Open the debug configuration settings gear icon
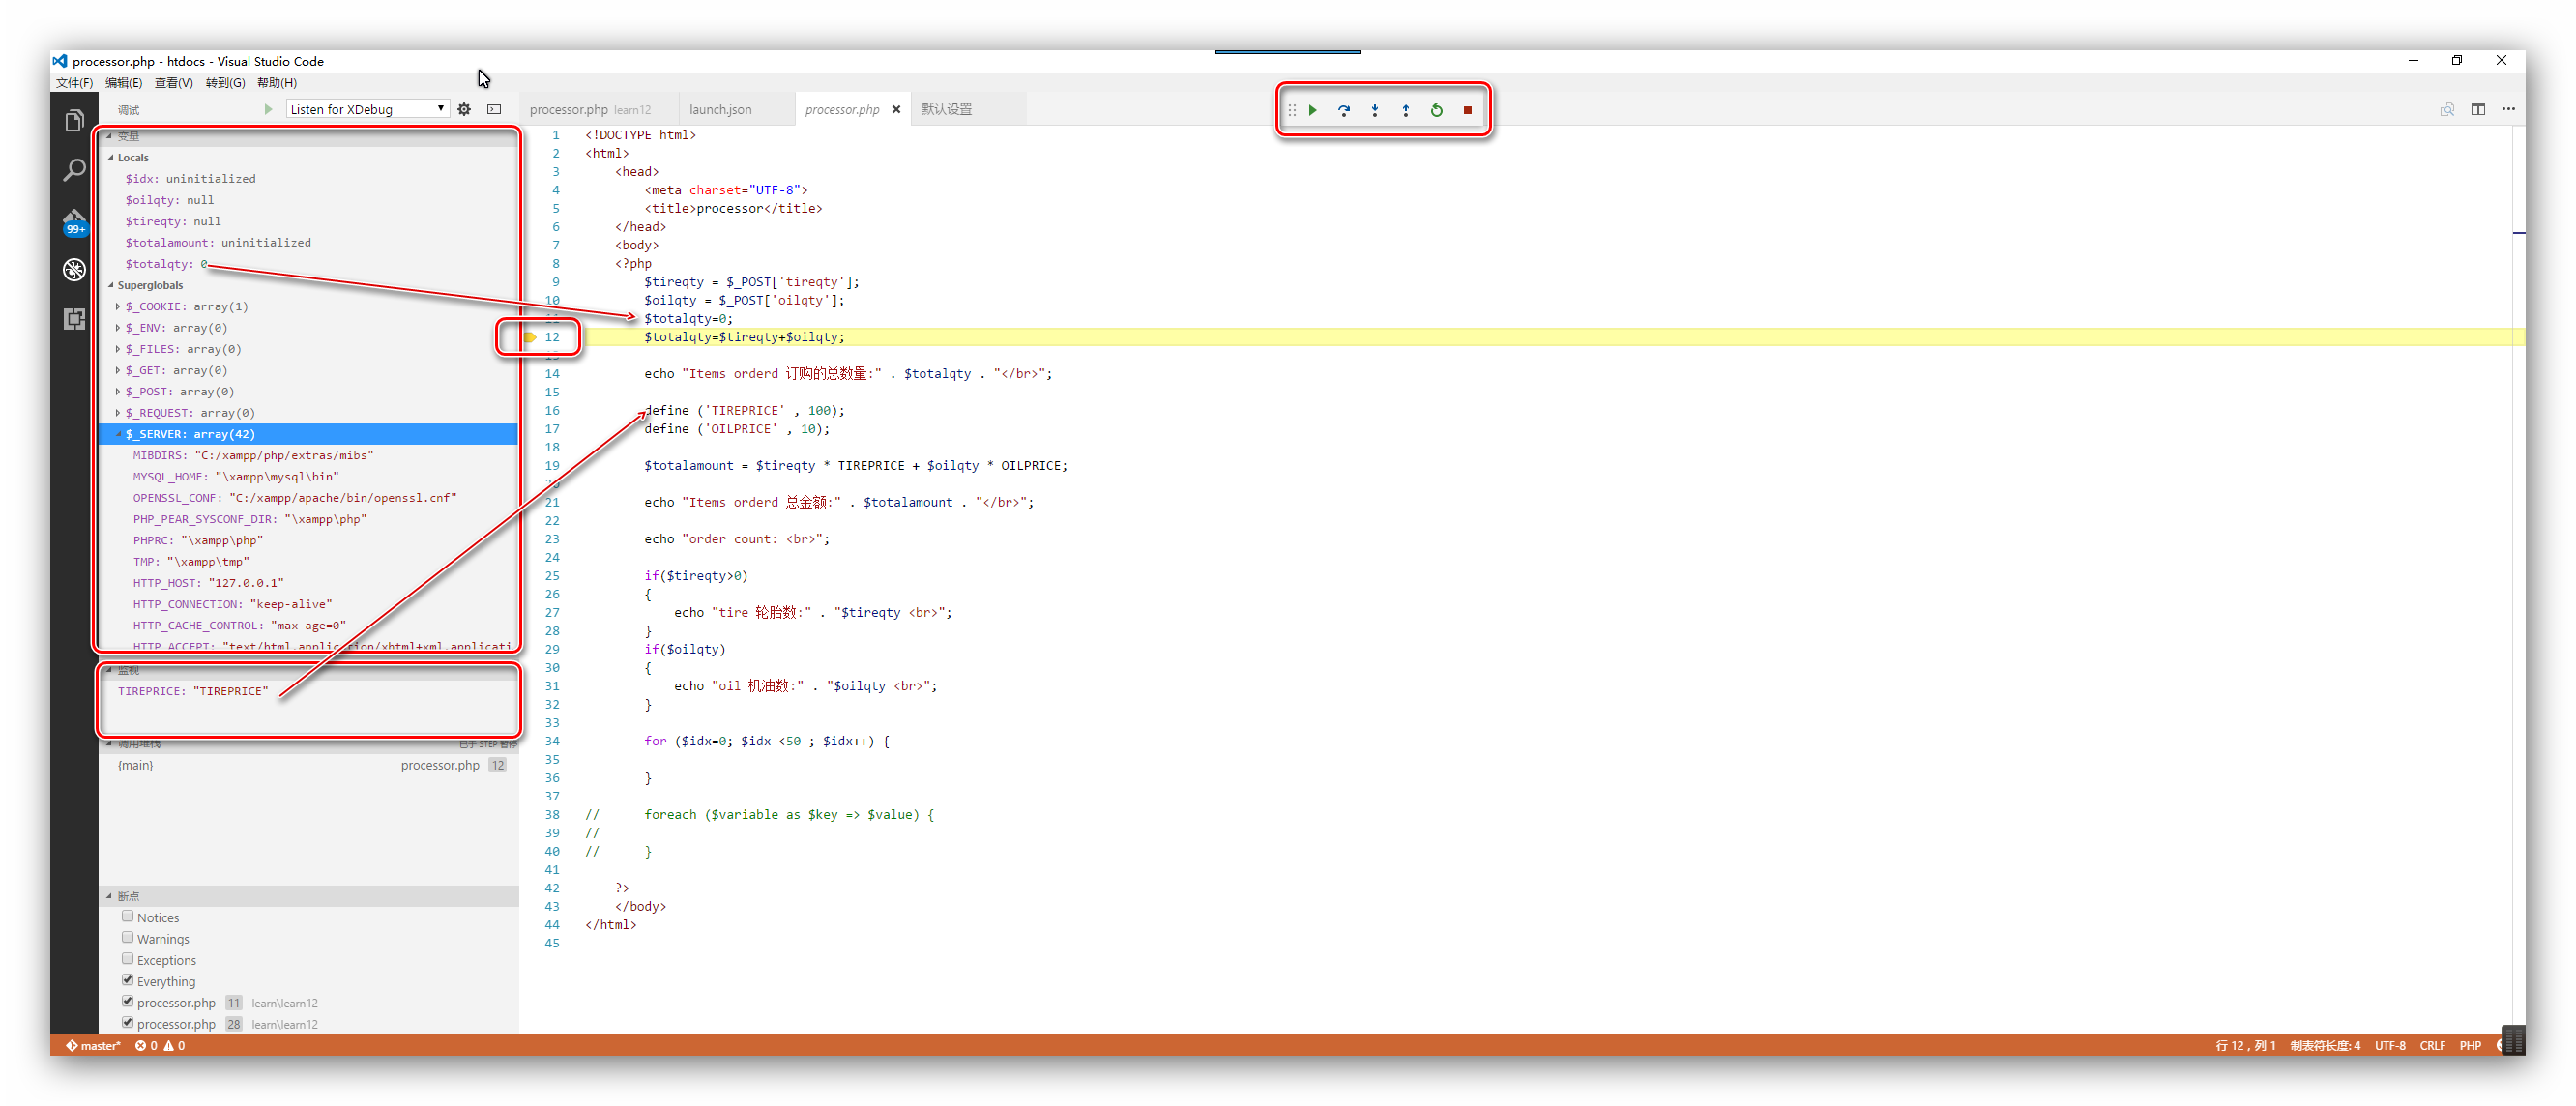This screenshot has height=1106, width=2576. tap(465, 108)
